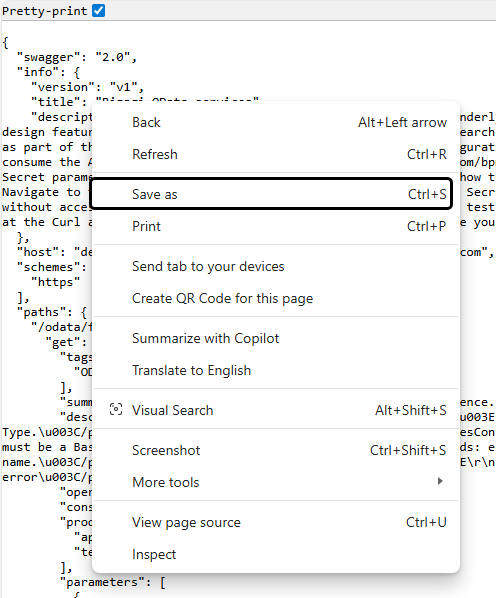Select Translate to English option

pyautogui.click(x=276, y=370)
